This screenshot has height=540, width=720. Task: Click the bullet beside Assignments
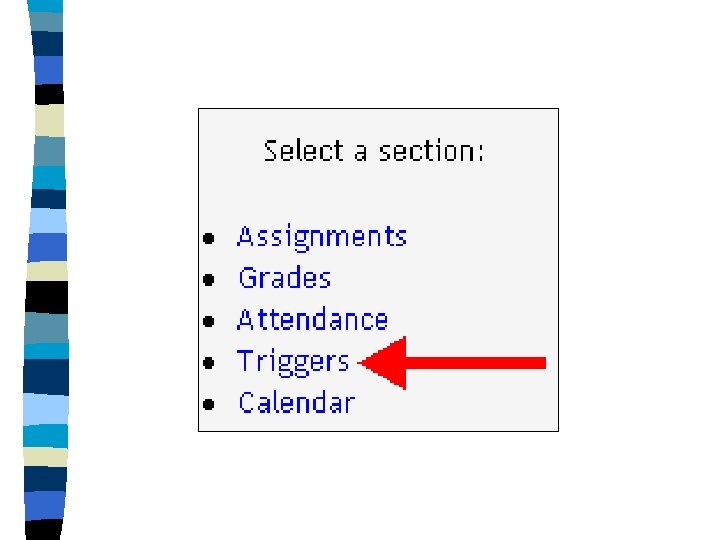point(208,239)
